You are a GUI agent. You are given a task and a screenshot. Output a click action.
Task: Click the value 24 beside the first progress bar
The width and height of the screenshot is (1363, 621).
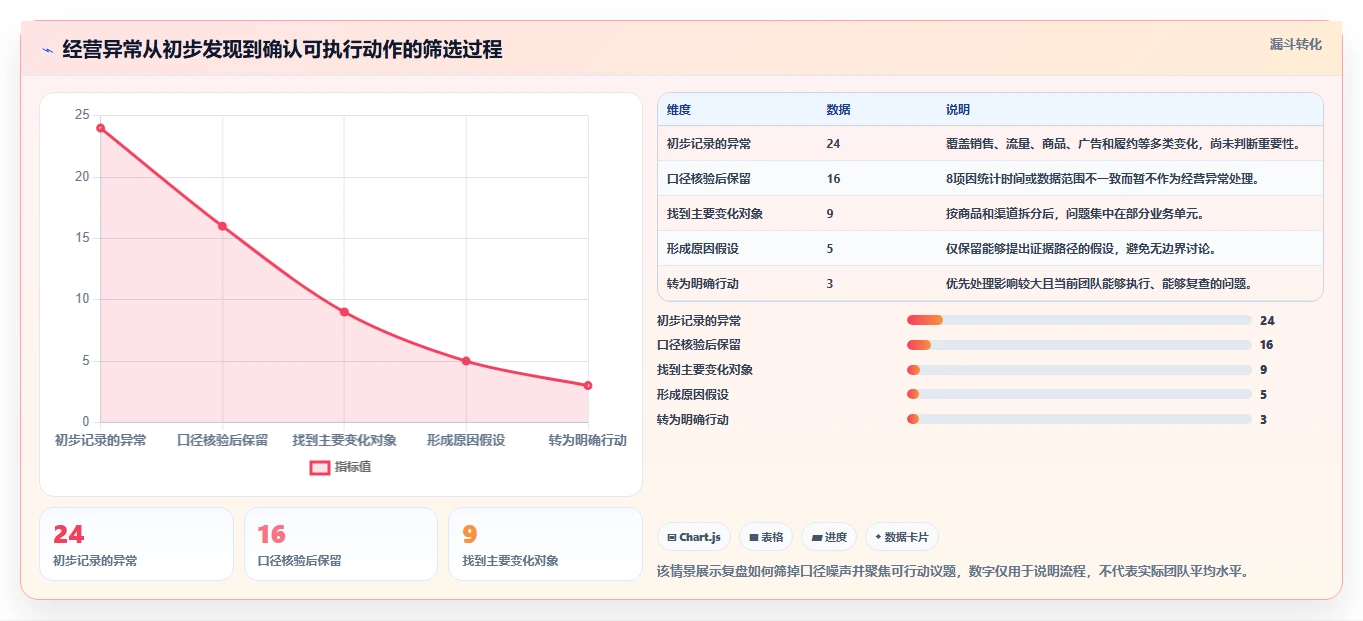click(x=1267, y=321)
